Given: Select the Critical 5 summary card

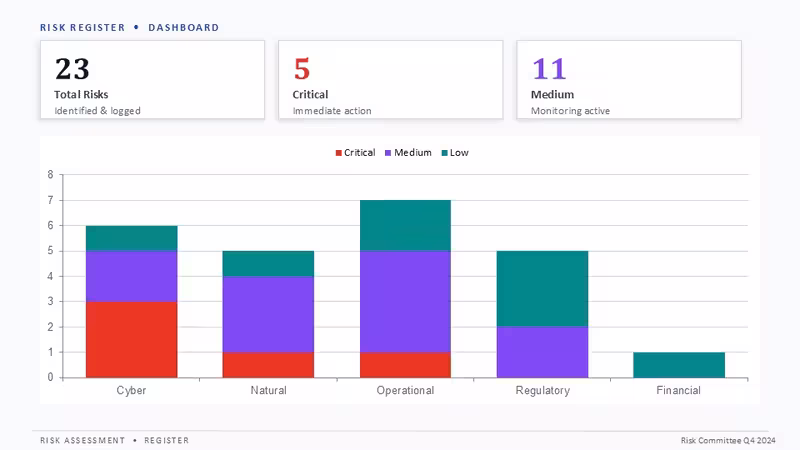Looking at the screenshot, I should tap(391, 80).
